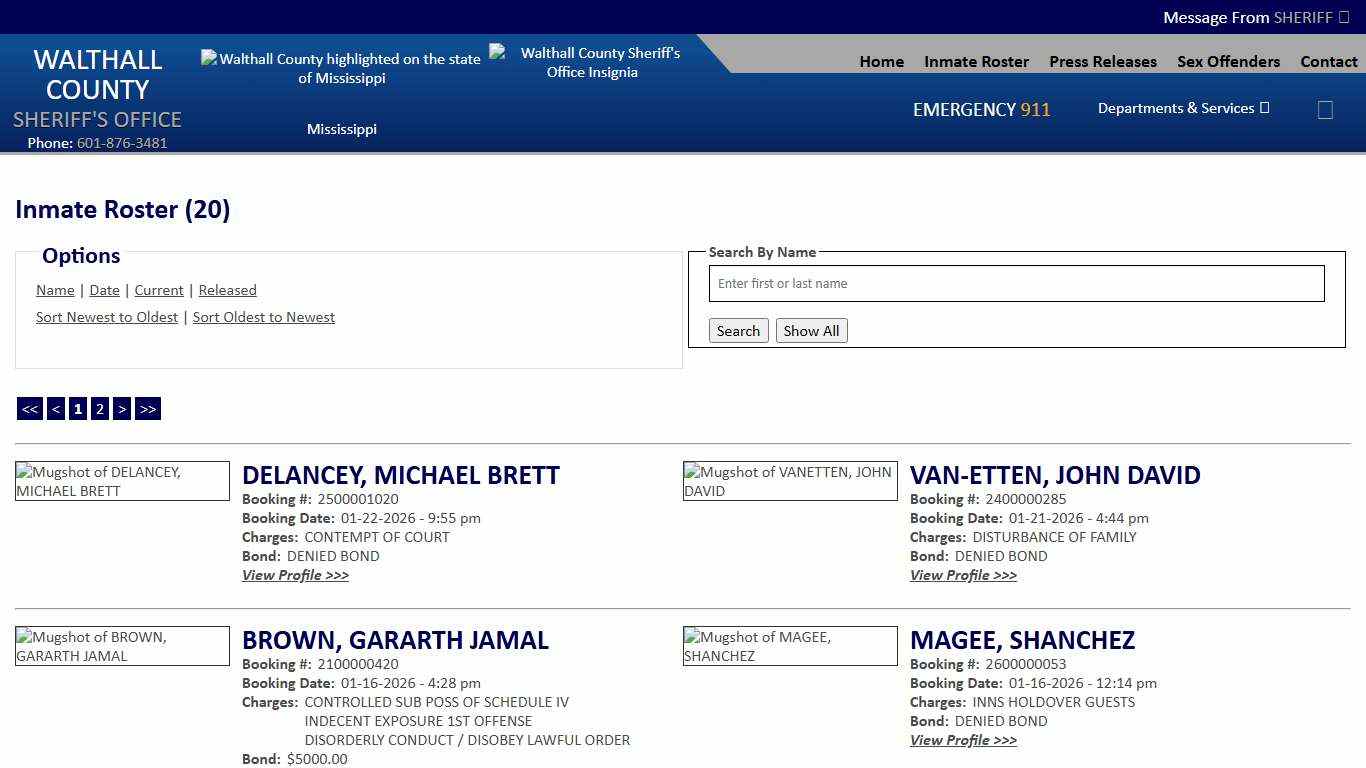Click the next page arrow control
The image size is (1366, 768).
coord(122,408)
